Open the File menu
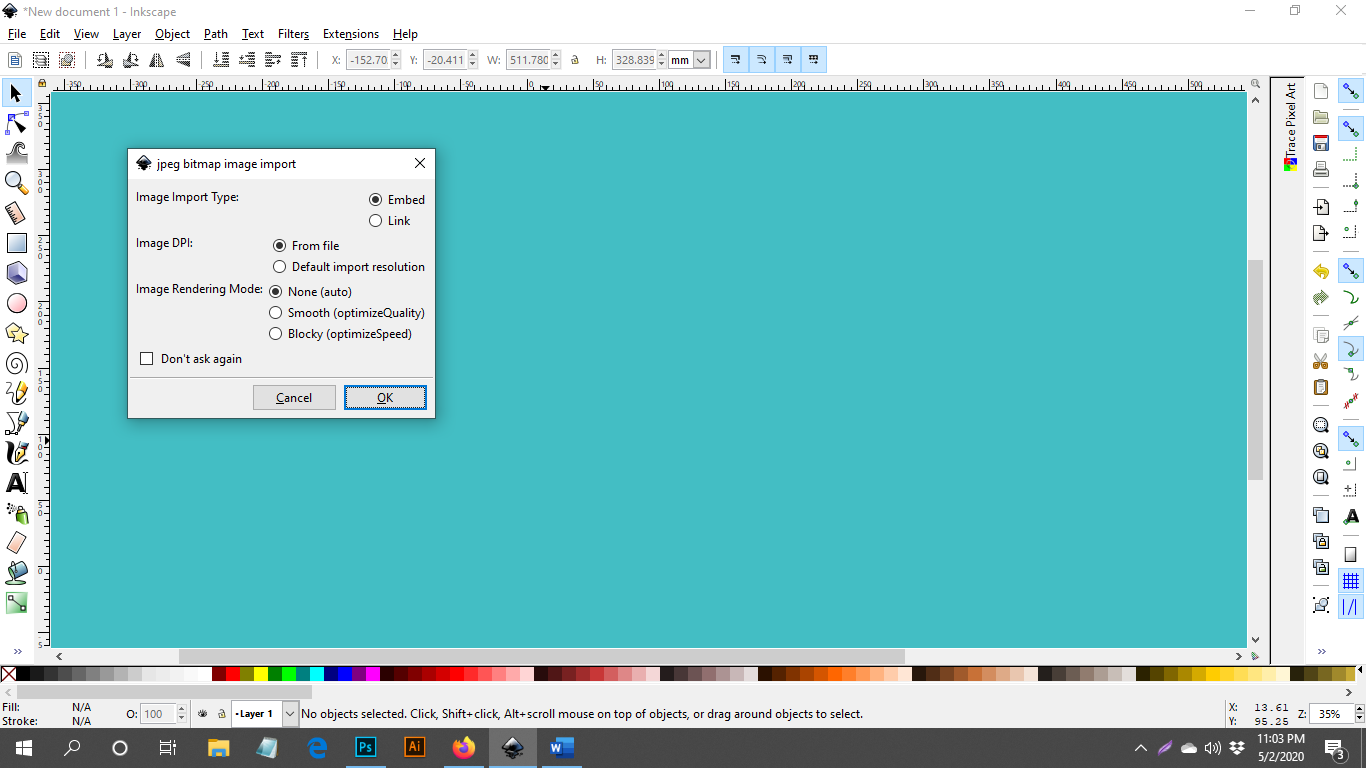The image size is (1366, 768). point(17,34)
